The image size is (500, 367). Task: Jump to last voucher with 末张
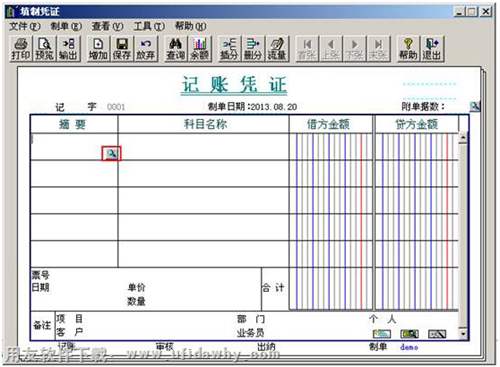tap(378, 49)
